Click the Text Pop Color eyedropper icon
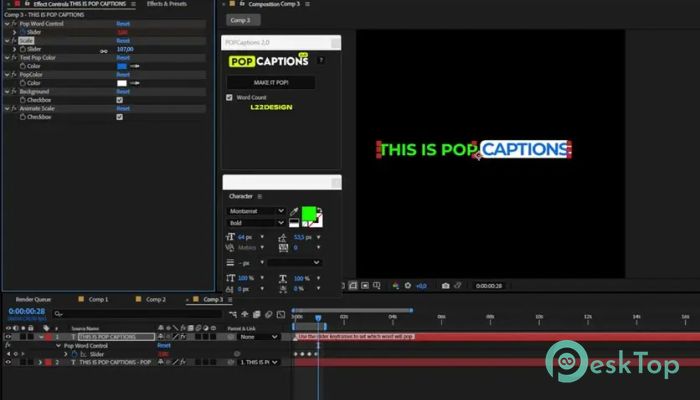This screenshot has width=700, height=400. pyautogui.click(x=134, y=66)
